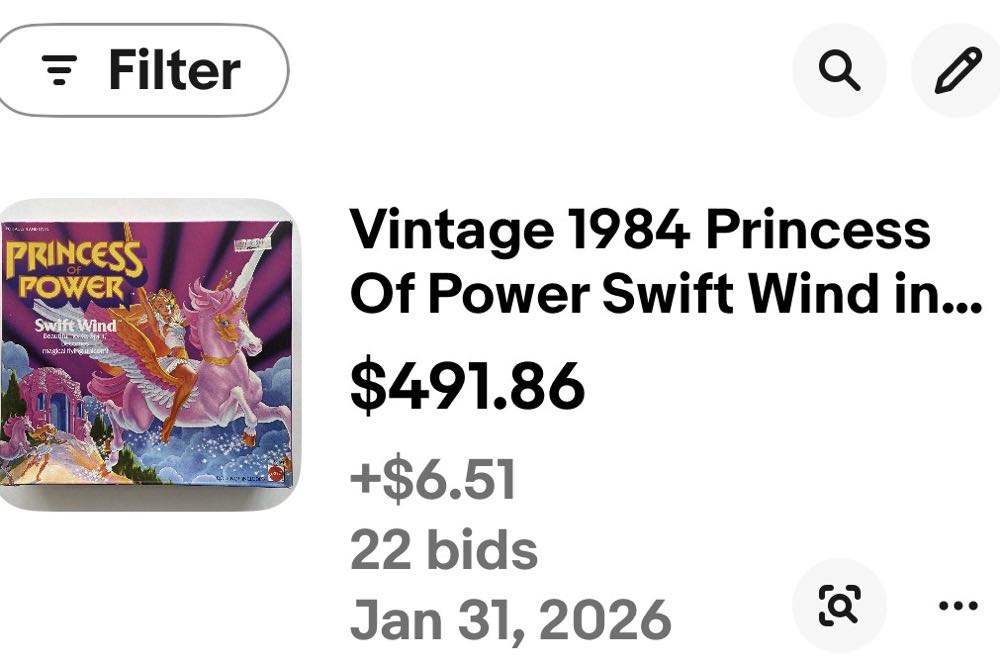Open the Filter options button
Image resolution: width=1000 pixels, height=664 pixels.
click(143, 70)
